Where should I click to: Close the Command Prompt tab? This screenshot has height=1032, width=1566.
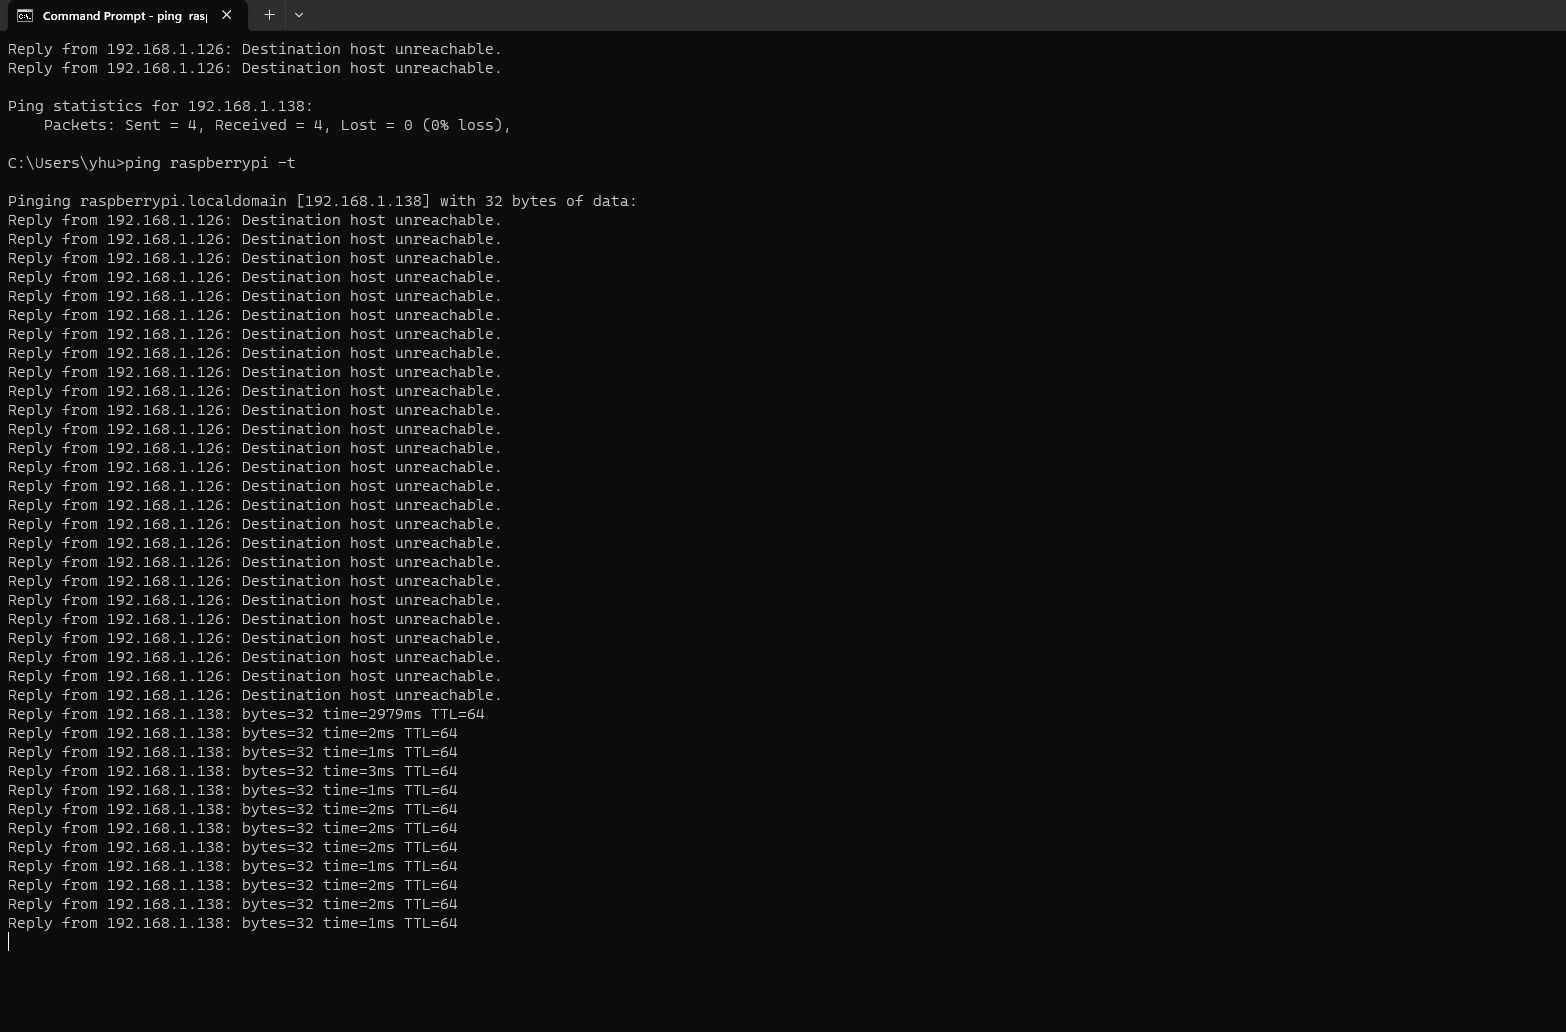tap(226, 15)
